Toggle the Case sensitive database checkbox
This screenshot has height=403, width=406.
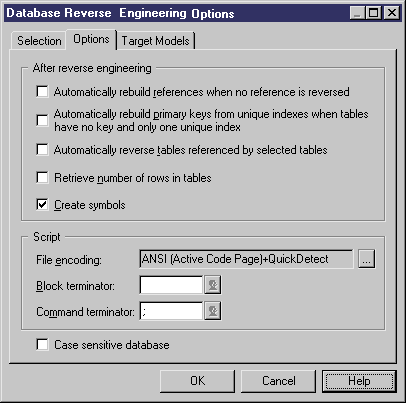coord(42,344)
